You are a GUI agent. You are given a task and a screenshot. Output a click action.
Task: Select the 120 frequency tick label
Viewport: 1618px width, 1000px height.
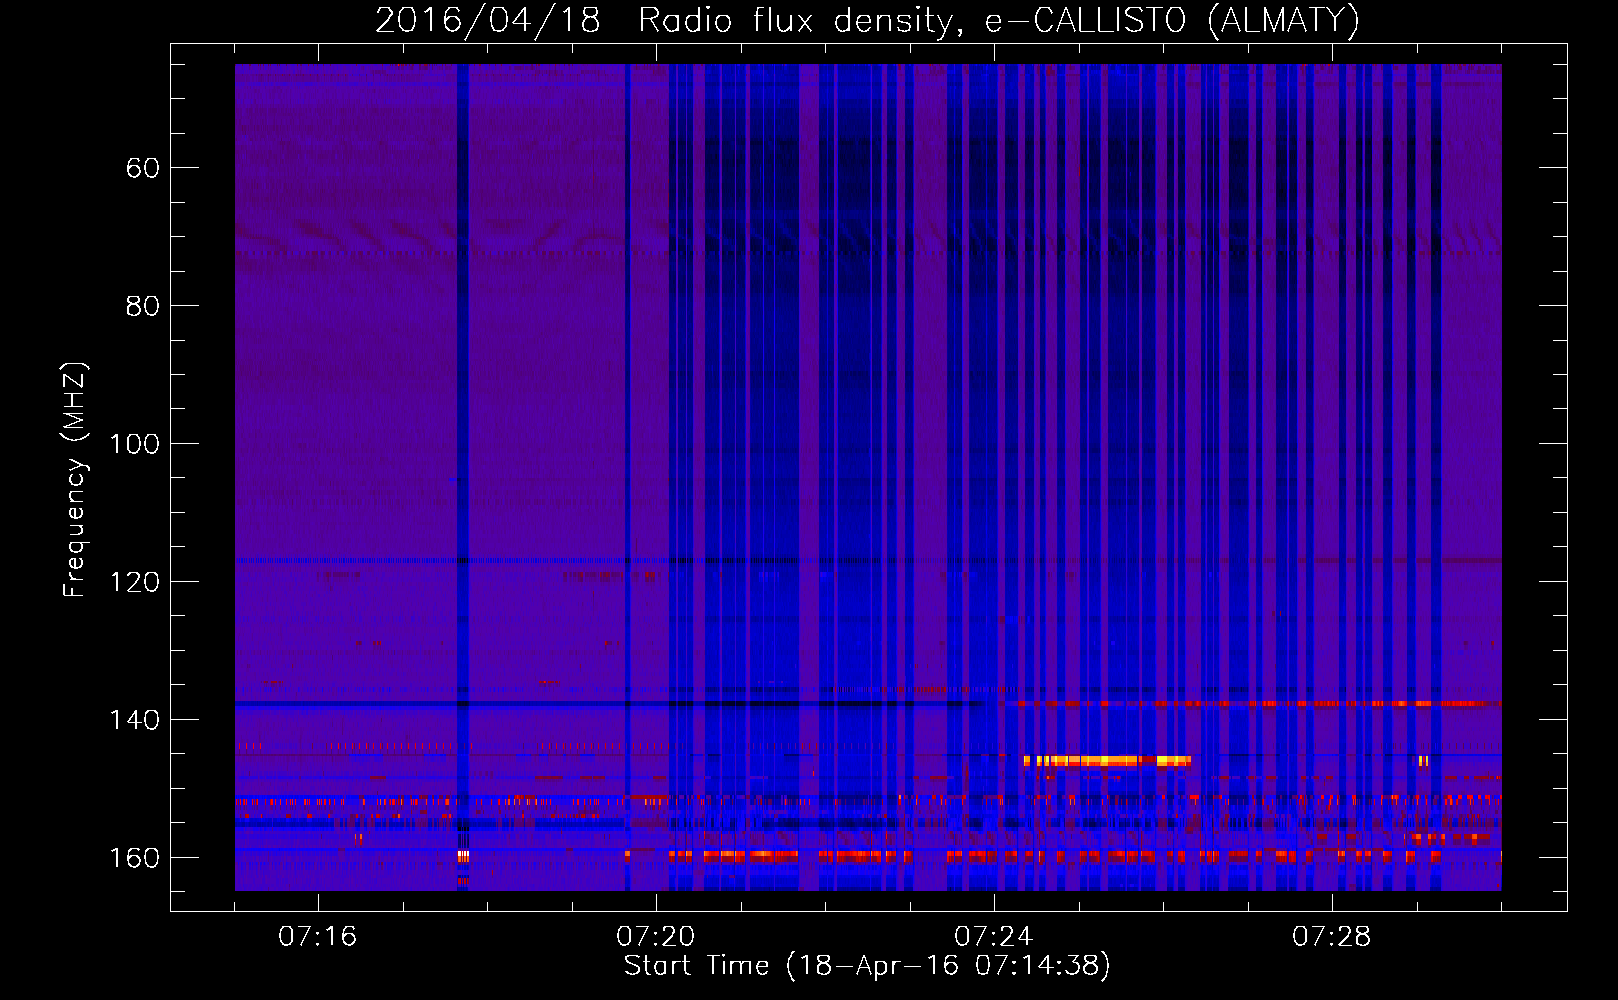pos(134,582)
